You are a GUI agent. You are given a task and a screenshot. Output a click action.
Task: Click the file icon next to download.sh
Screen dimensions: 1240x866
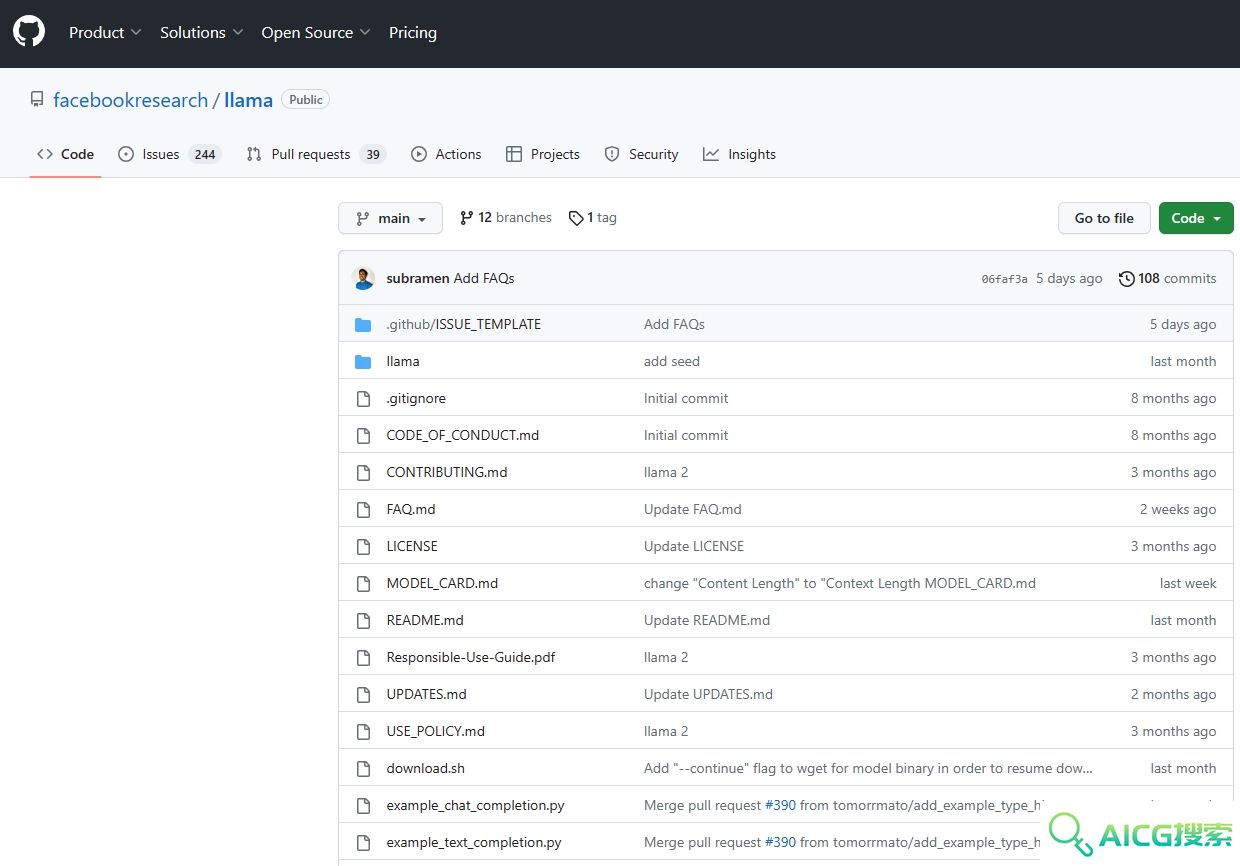364,769
